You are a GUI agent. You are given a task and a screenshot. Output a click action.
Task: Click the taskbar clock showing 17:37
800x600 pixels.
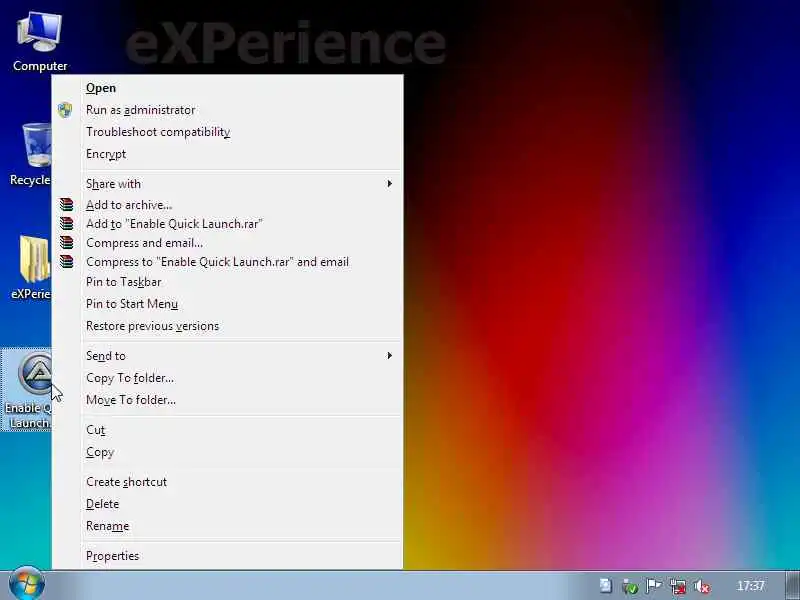(751, 586)
